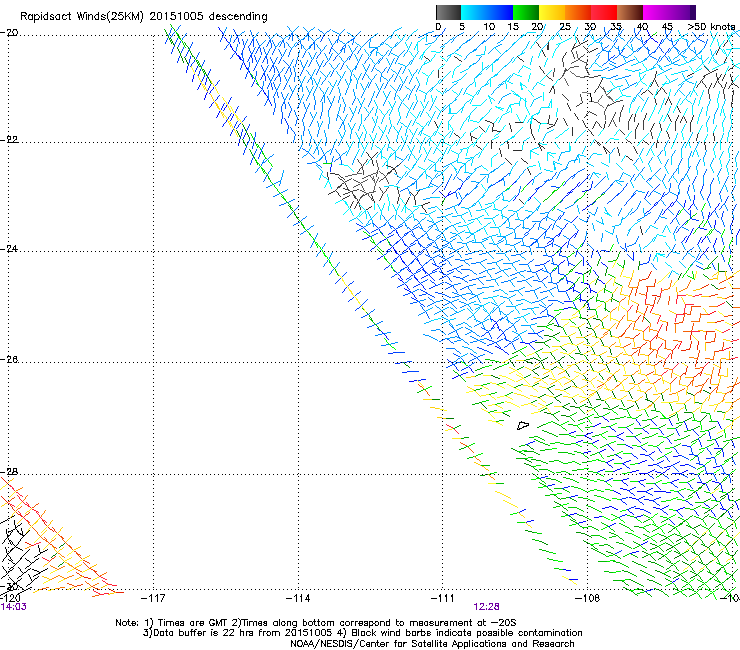
Task: Click the title 'Rapidscat Winds(25KM) 20151005 descending'
Action: coord(143,17)
